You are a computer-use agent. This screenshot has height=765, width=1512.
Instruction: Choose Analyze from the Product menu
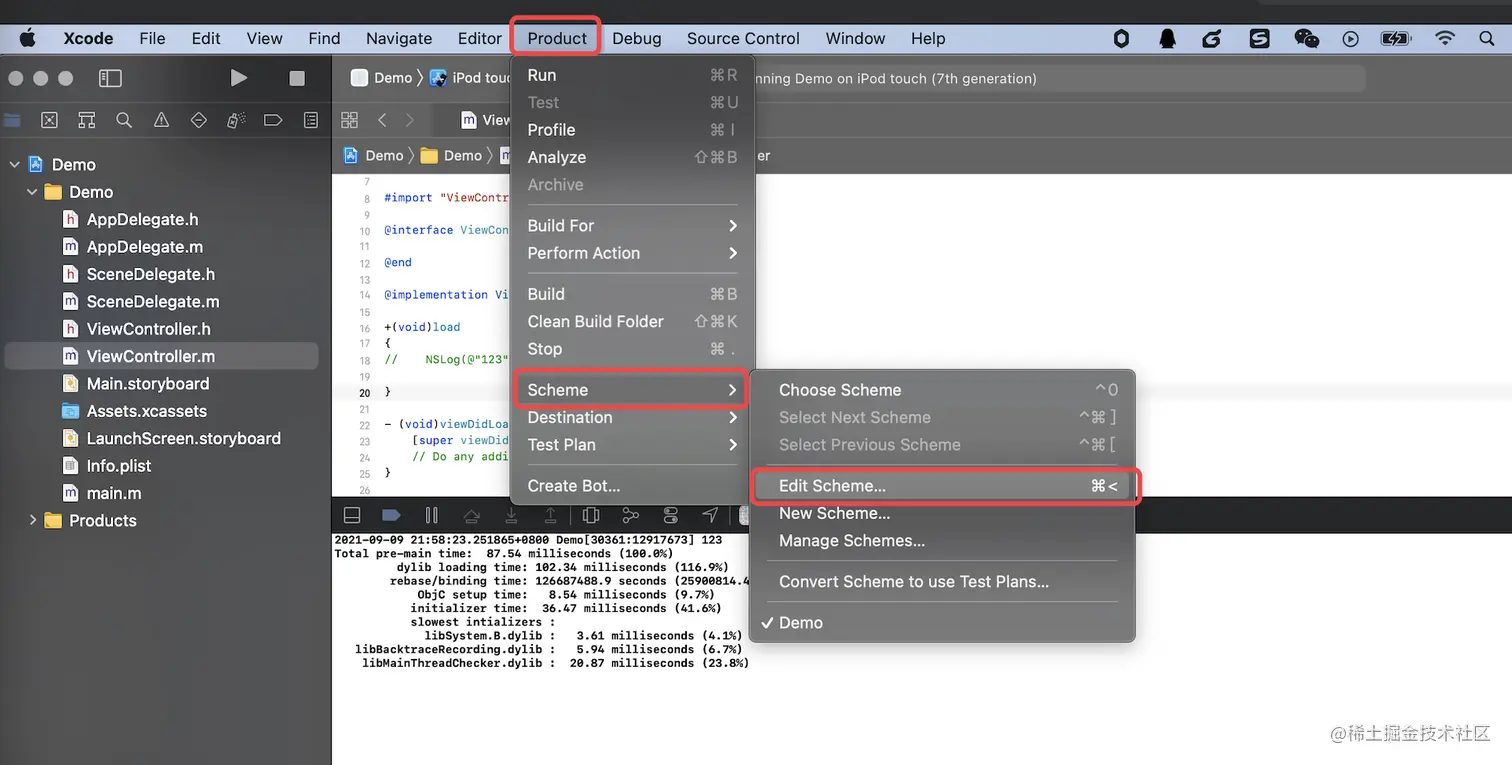(x=632, y=157)
